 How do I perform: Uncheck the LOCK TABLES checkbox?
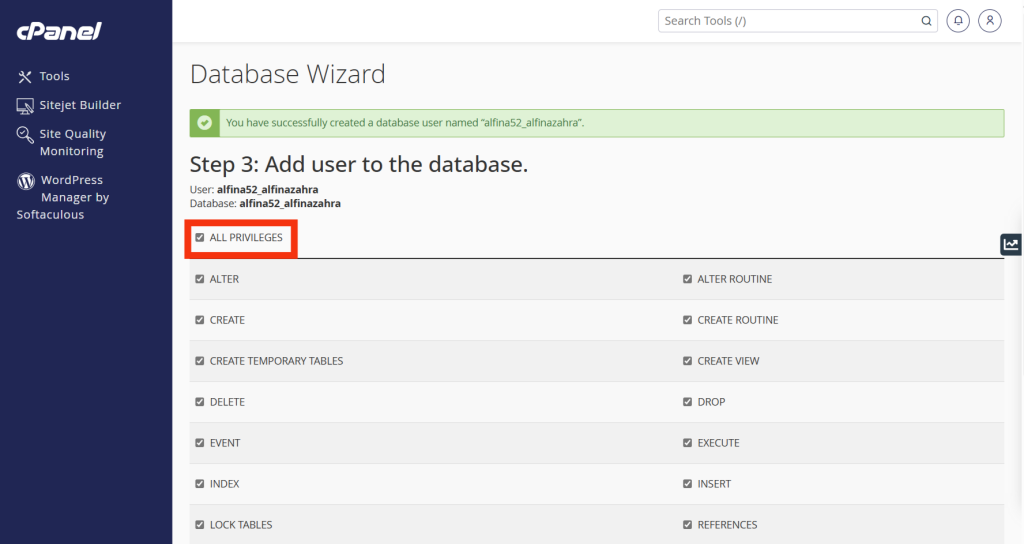click(200, 525)
